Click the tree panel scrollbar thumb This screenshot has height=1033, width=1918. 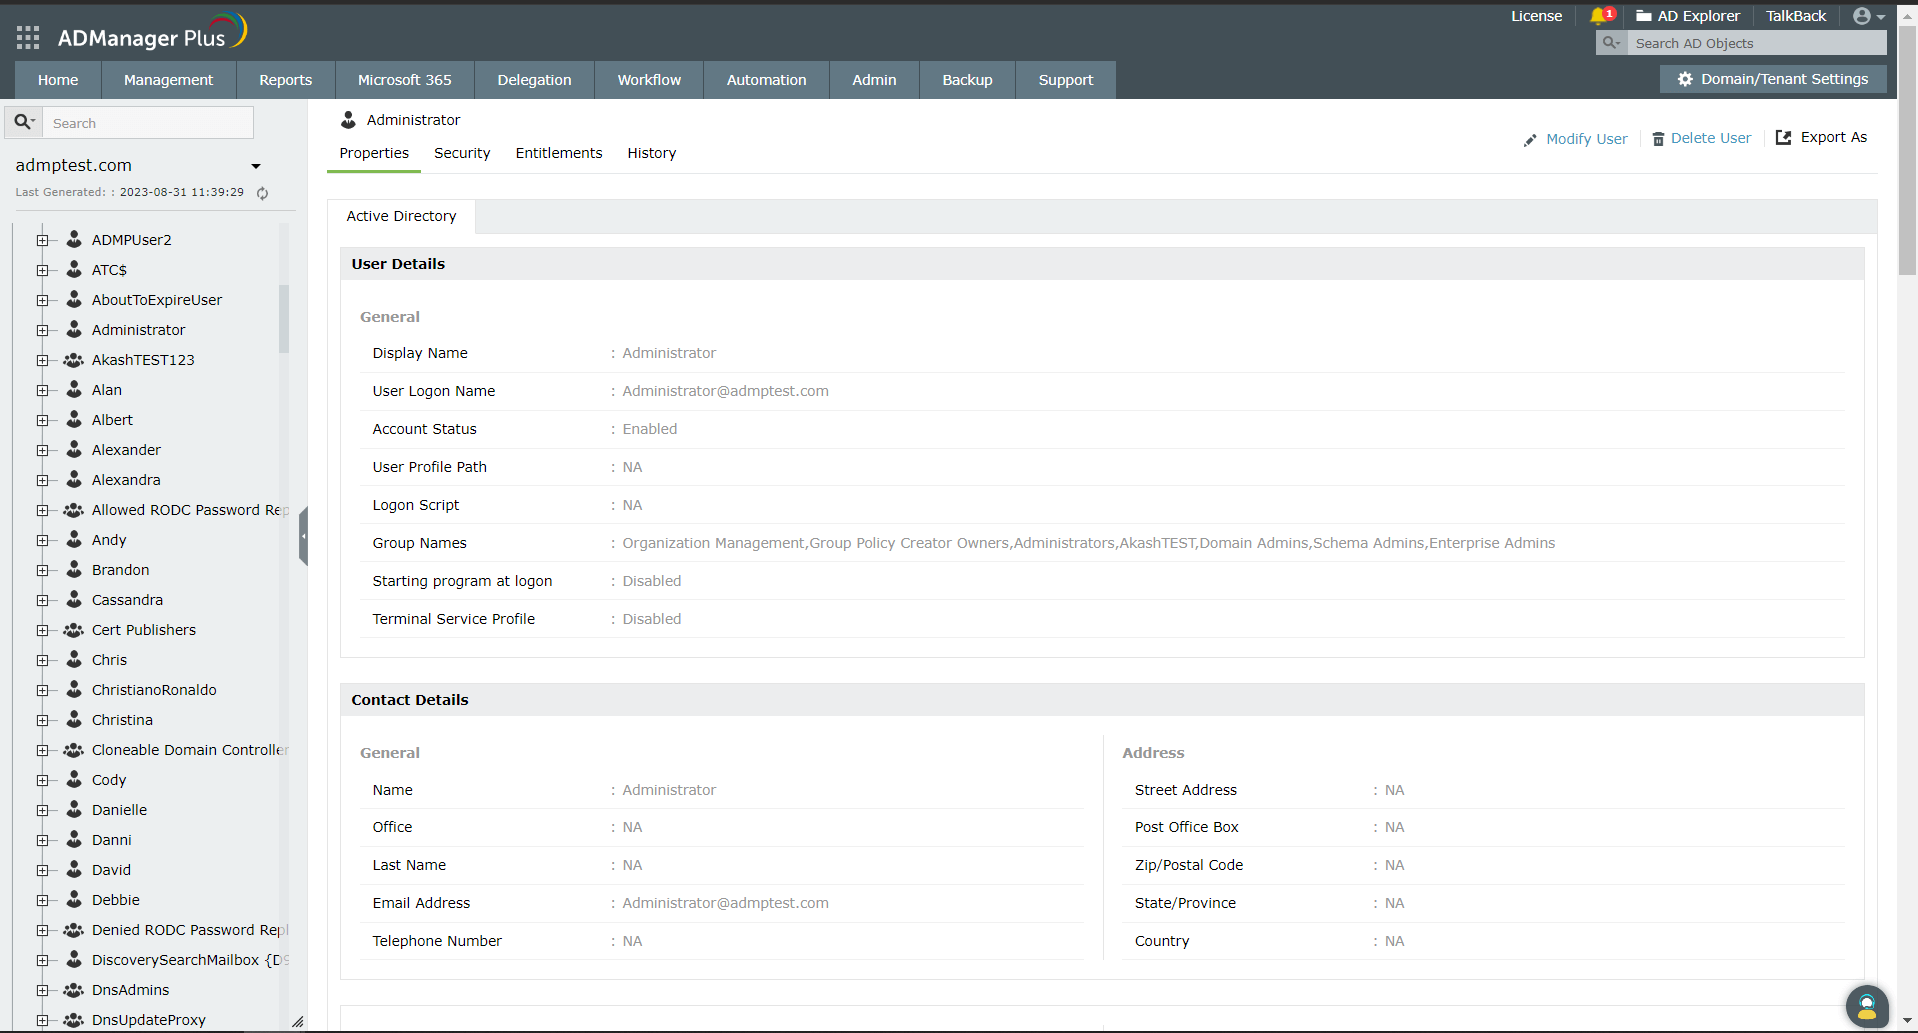284,320
